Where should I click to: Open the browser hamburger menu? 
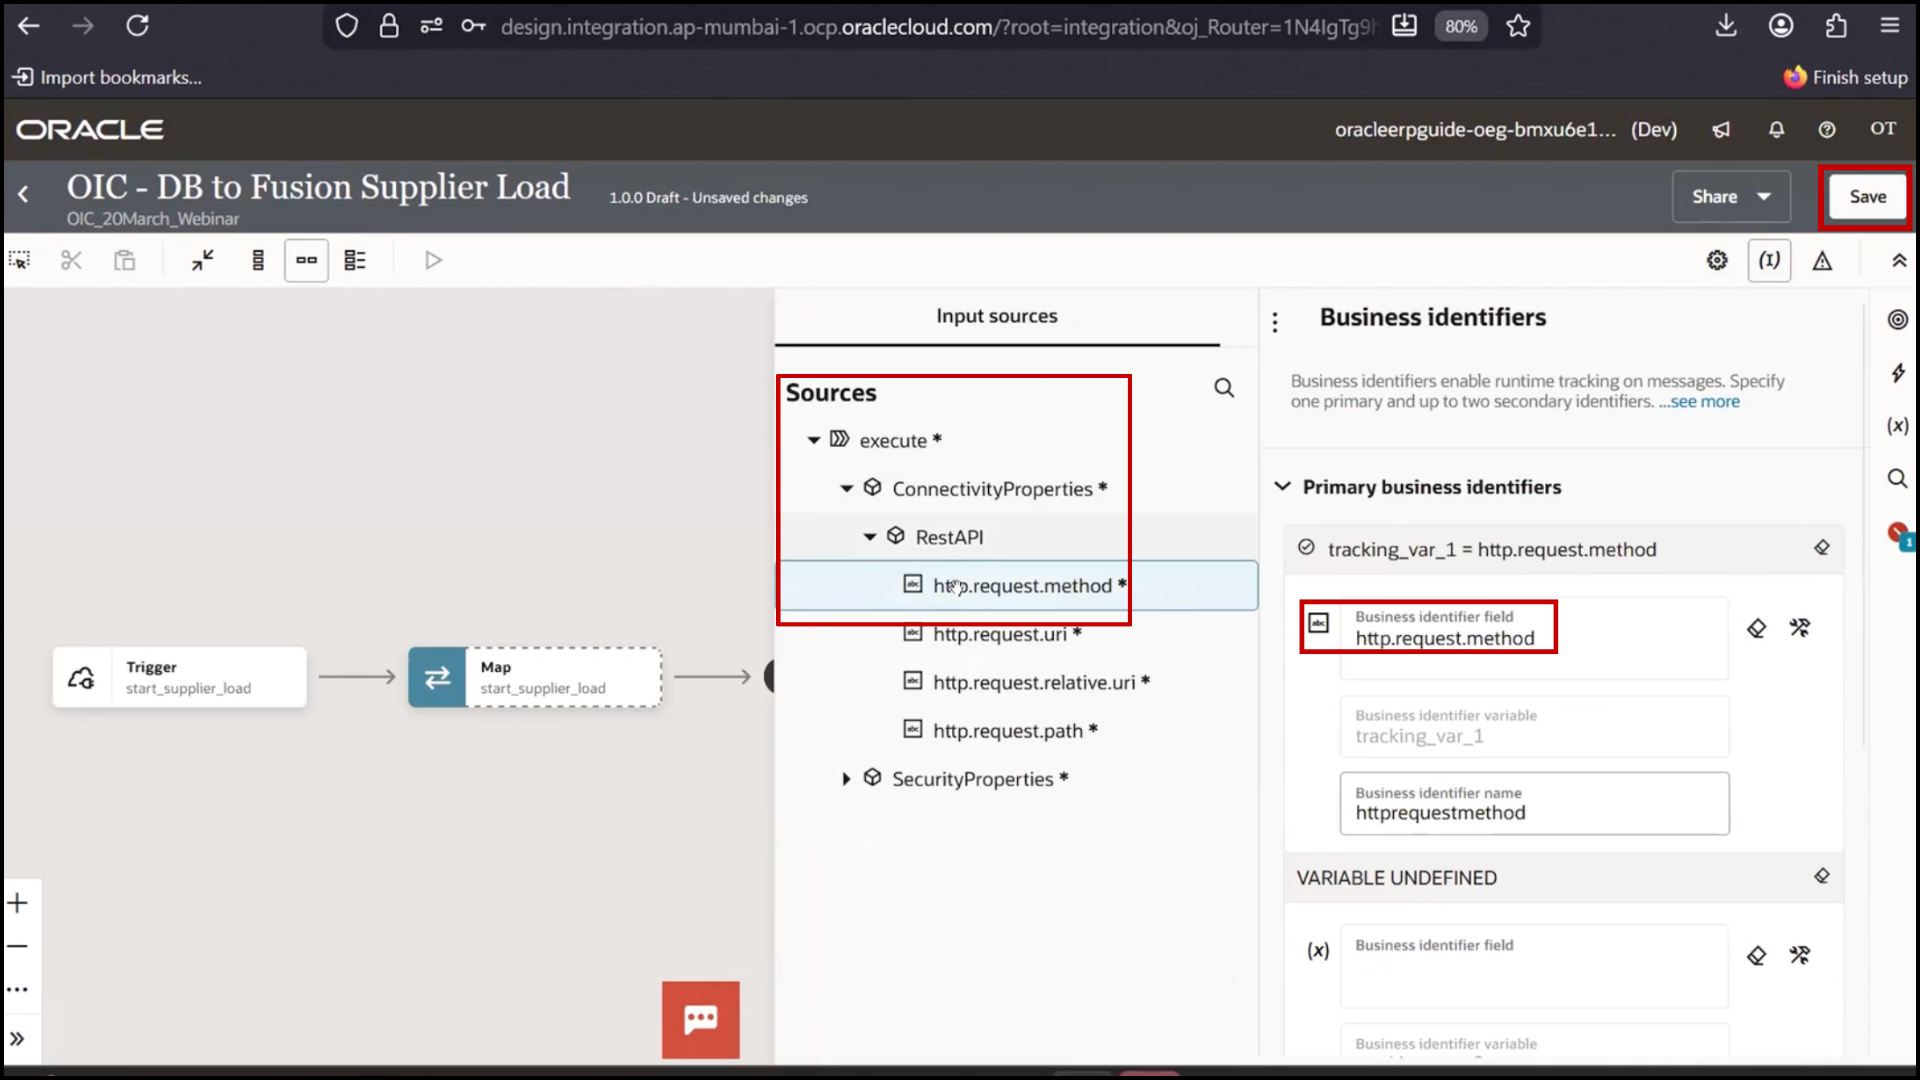pos(1889,26)
